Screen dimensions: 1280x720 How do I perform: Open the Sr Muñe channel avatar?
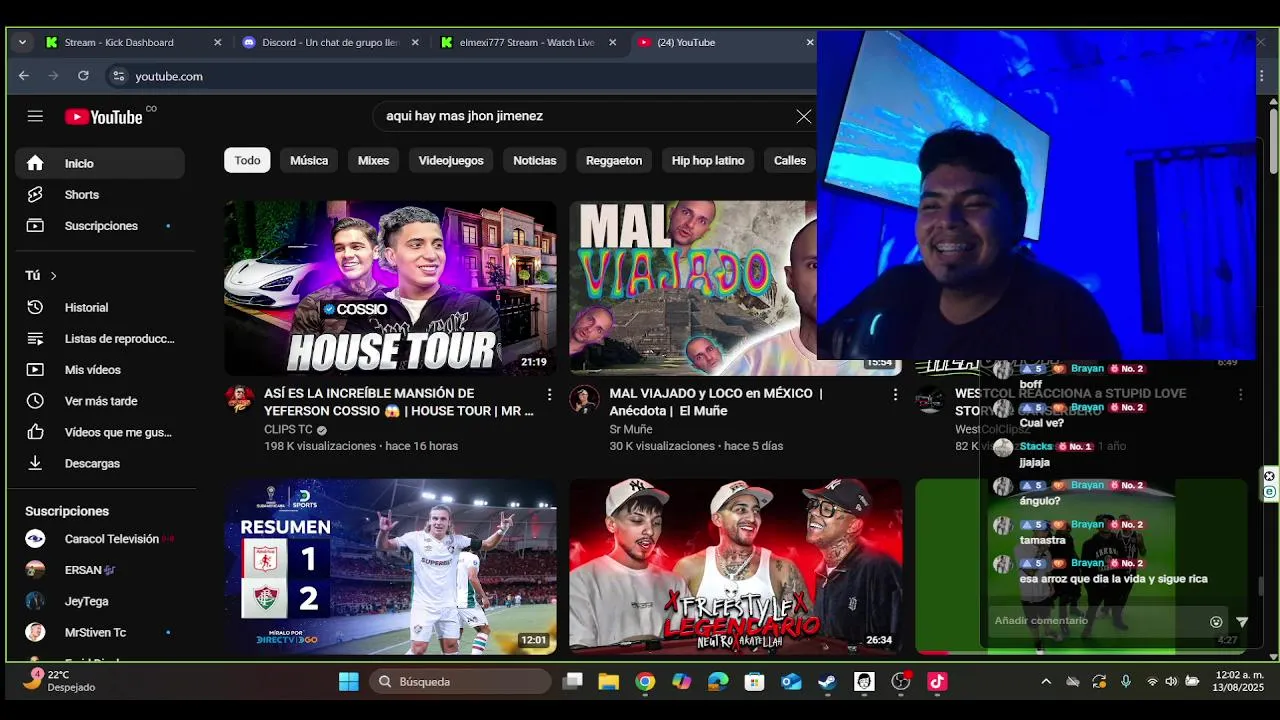[x=584, y=399]
